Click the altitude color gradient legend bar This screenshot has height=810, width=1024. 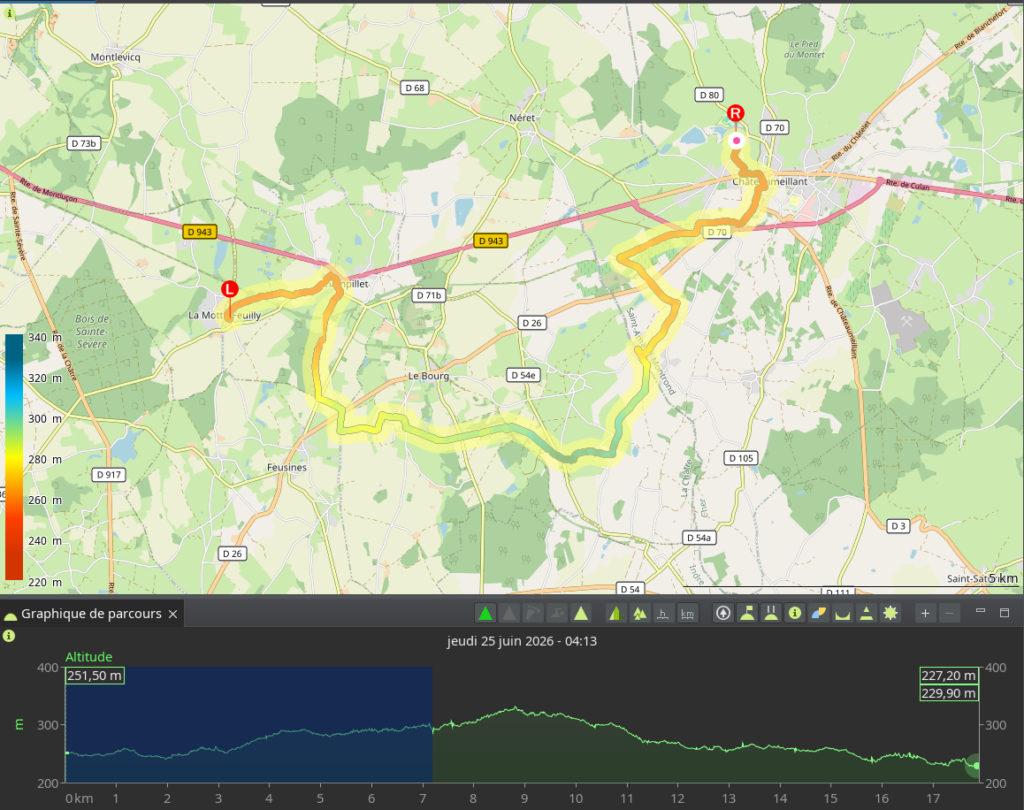click(x=14, y=457)
